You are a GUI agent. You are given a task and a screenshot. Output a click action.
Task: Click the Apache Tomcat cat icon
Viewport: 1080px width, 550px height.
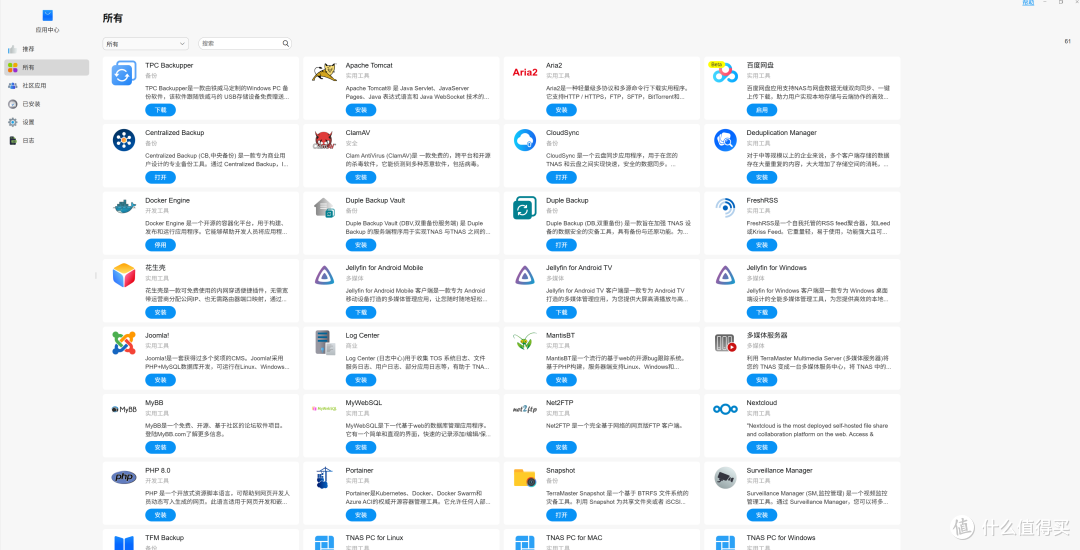point(324,72)
